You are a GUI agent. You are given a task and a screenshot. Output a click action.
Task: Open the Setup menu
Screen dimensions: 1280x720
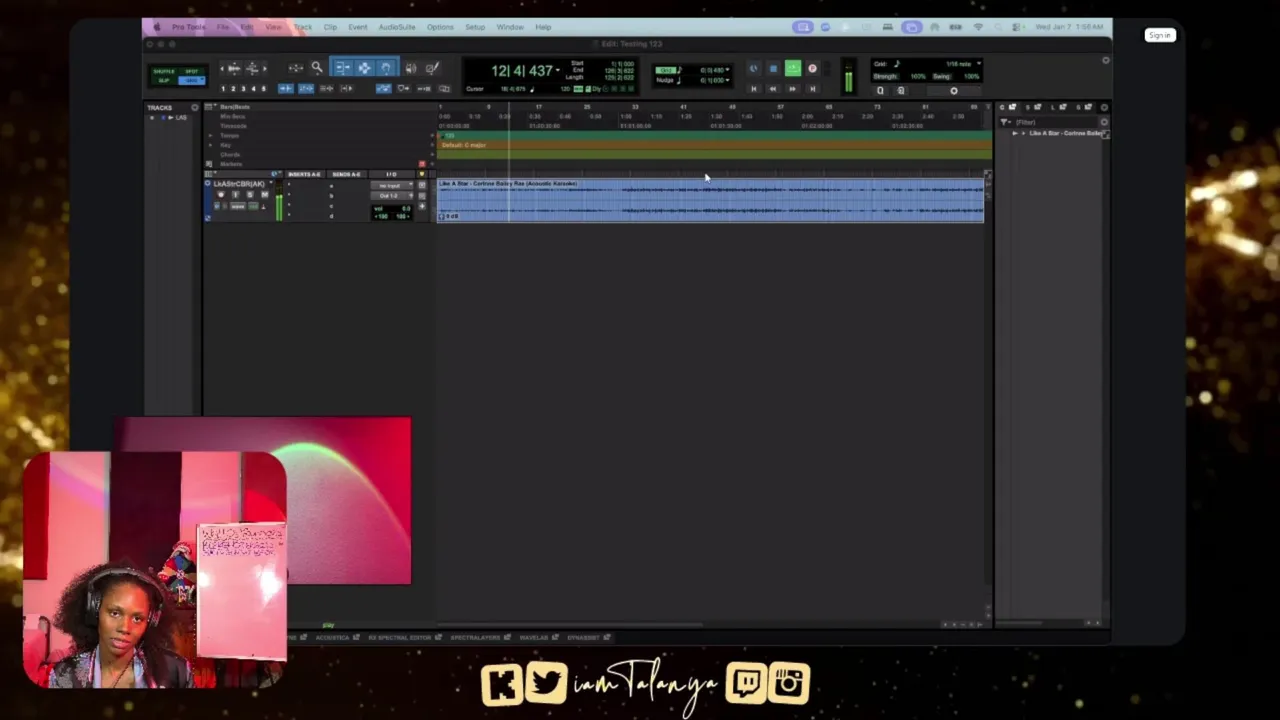475,27
